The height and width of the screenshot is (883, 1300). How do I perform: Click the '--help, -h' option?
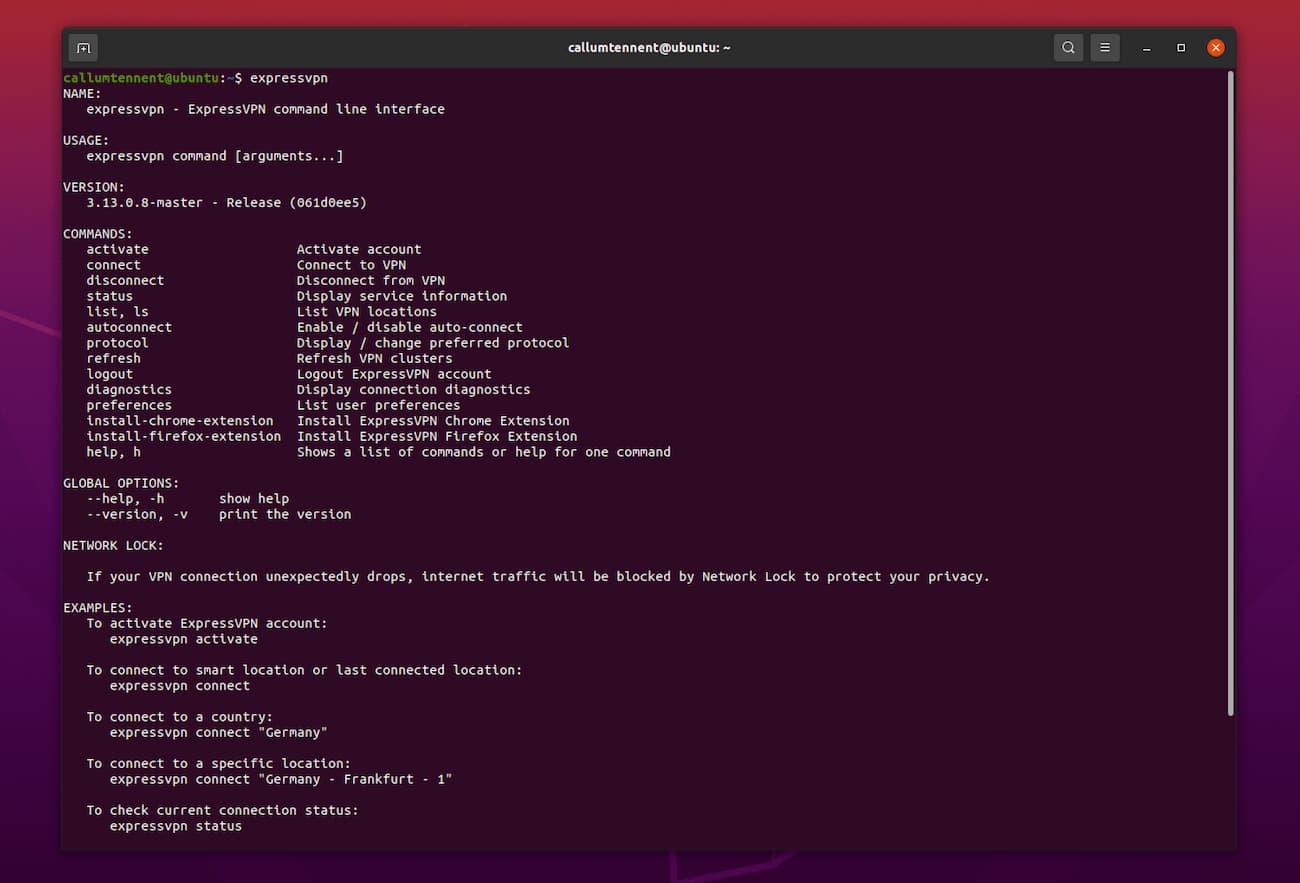(125, 498)
